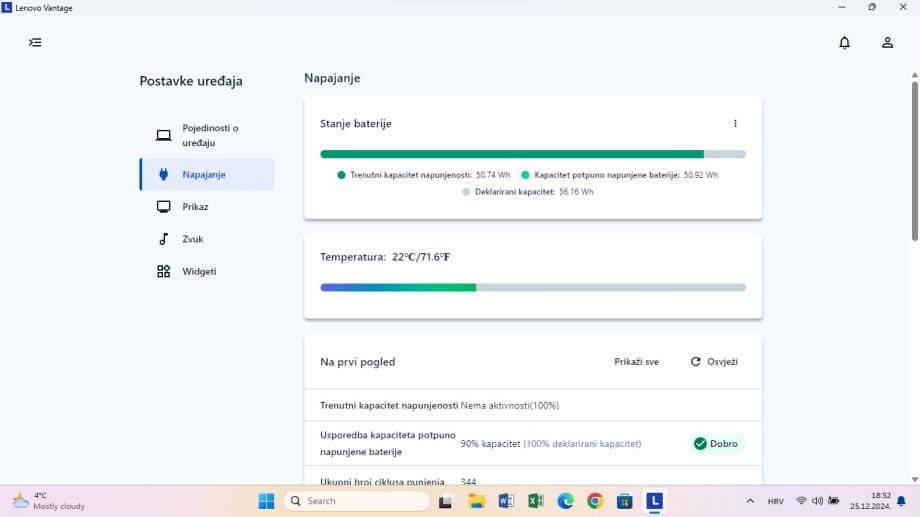Screen dimensions: 920x517
Task: Click the temperature gradient bar
Action: (533, 288)
